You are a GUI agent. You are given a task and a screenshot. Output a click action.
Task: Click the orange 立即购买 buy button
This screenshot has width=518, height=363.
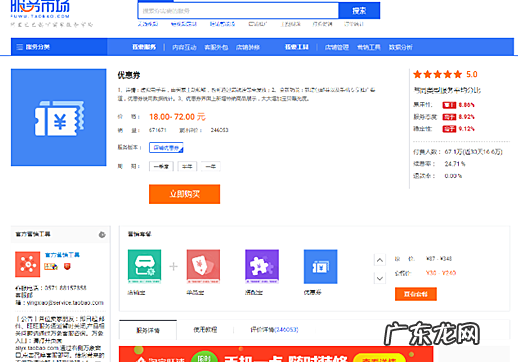pyautogui.click(x=184, y=194)
